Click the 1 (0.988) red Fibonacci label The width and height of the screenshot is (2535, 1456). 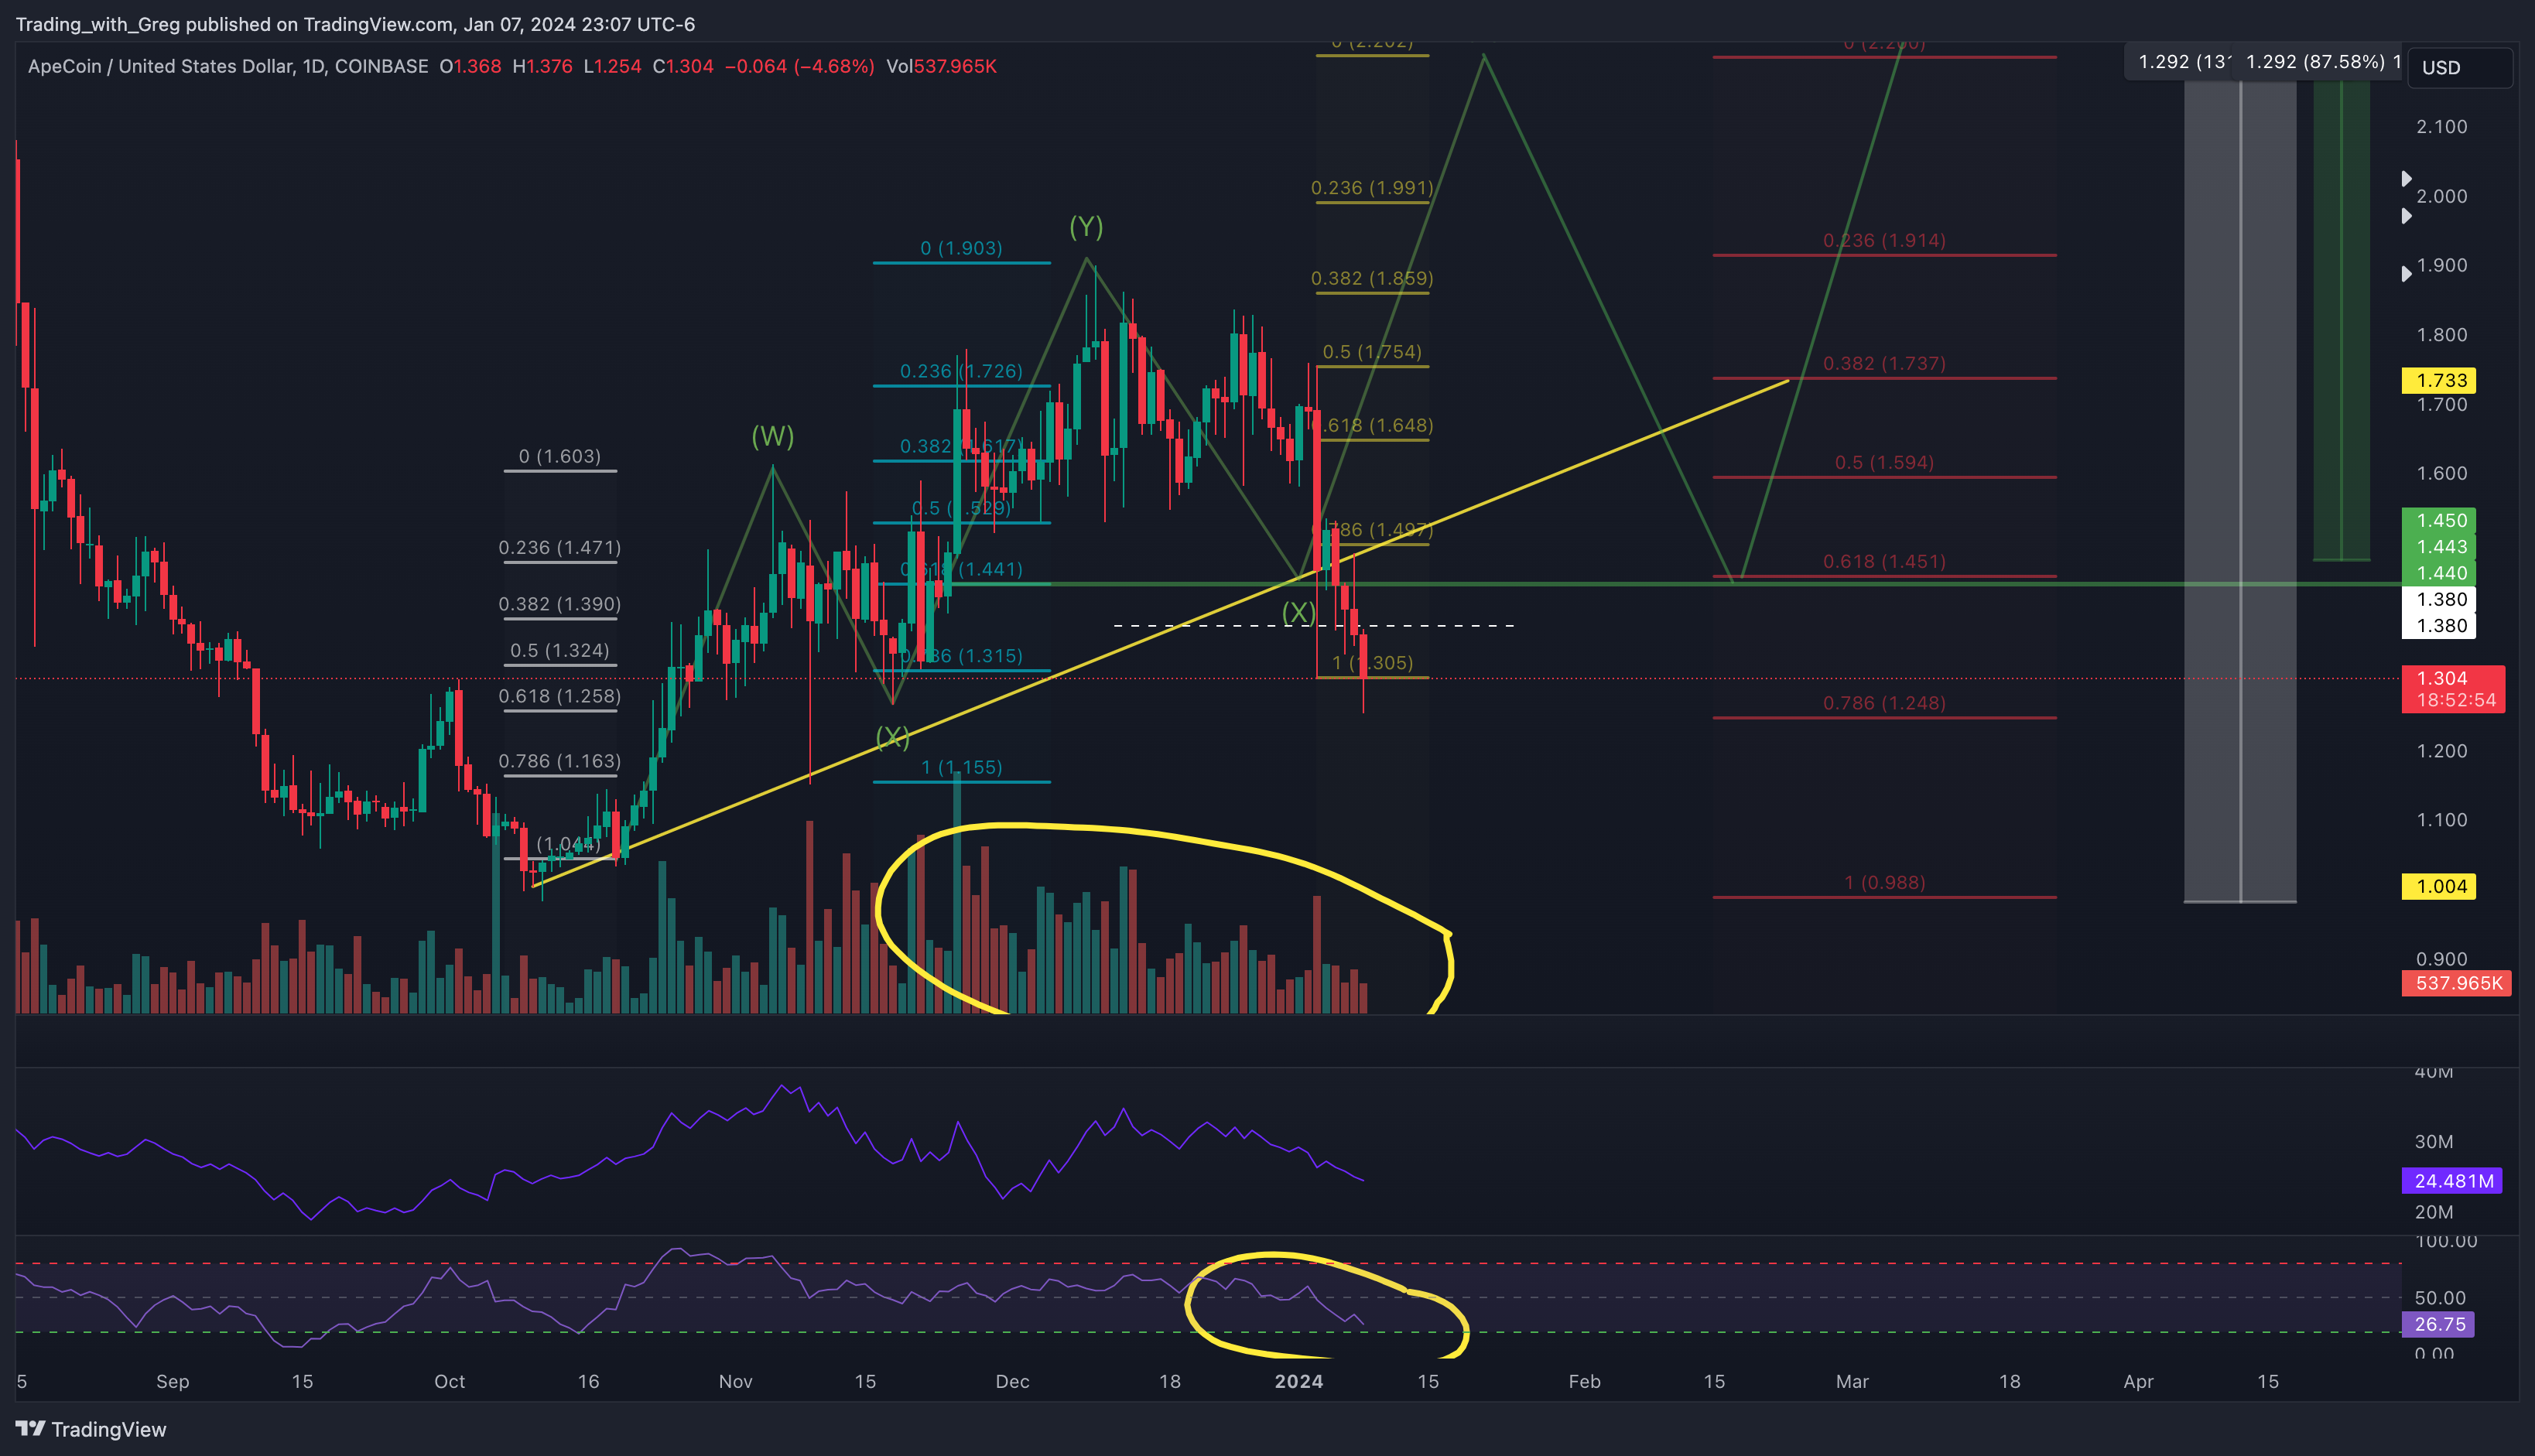tap(1884, 882)
